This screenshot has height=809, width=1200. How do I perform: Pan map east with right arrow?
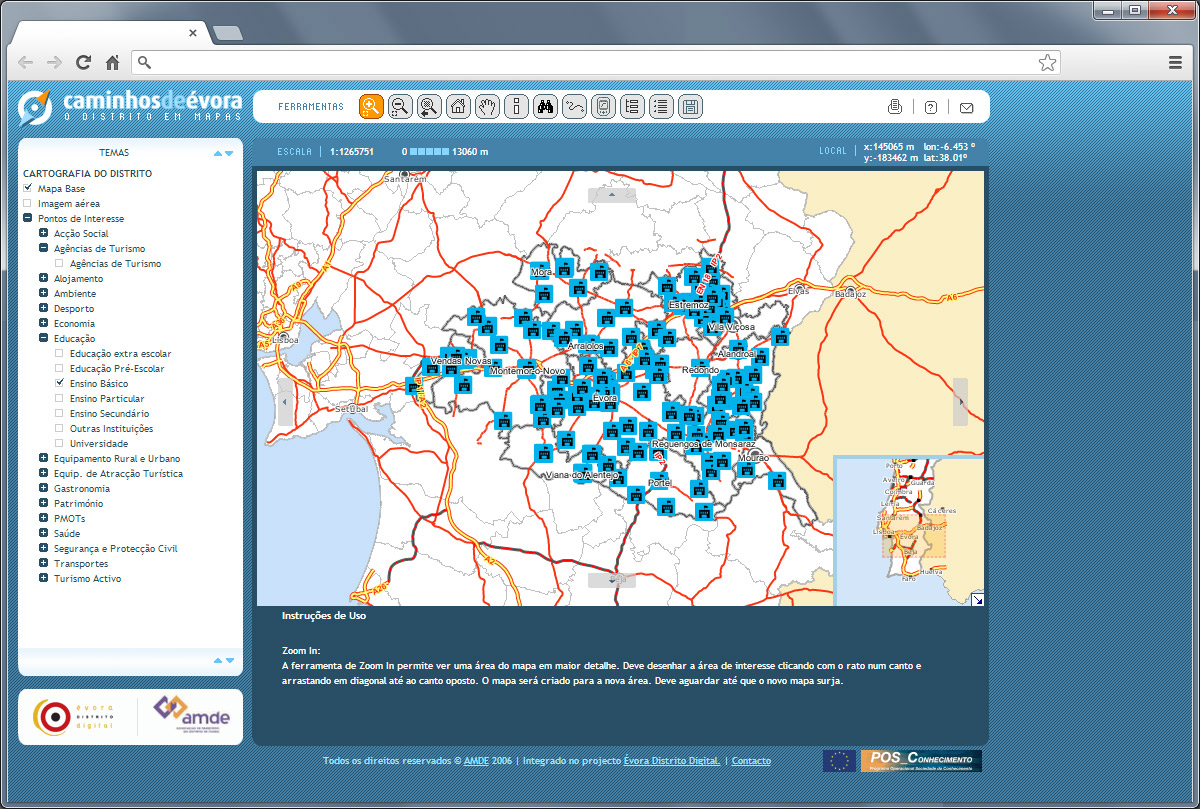960,401
